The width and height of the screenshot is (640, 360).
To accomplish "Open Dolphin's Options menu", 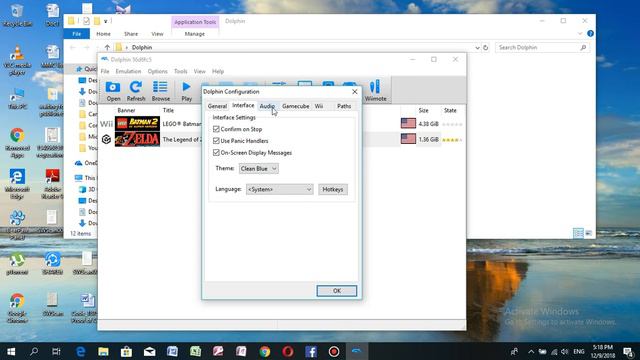I will pyautogui.click(x=158, y=71).
